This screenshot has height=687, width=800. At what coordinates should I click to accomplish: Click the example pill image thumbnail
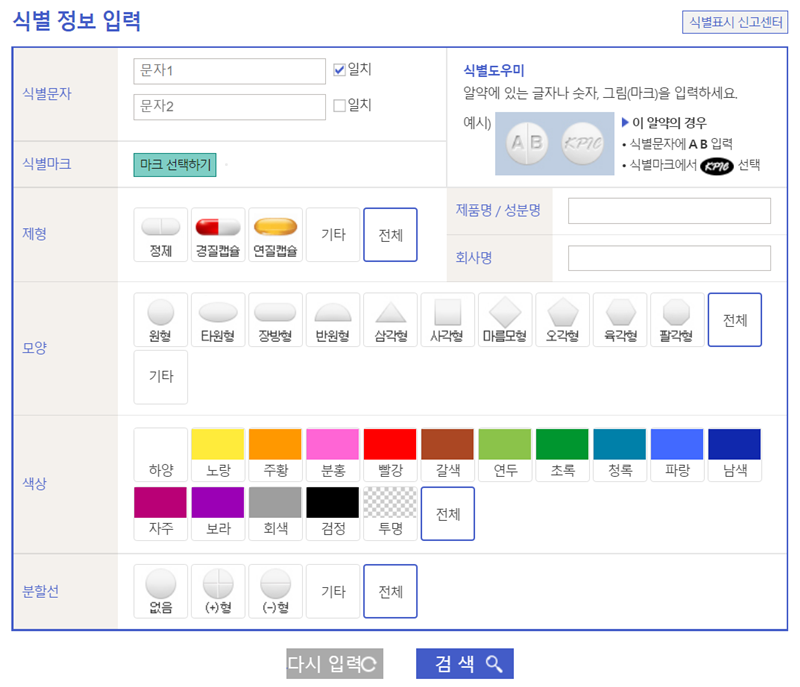(555, 144)
